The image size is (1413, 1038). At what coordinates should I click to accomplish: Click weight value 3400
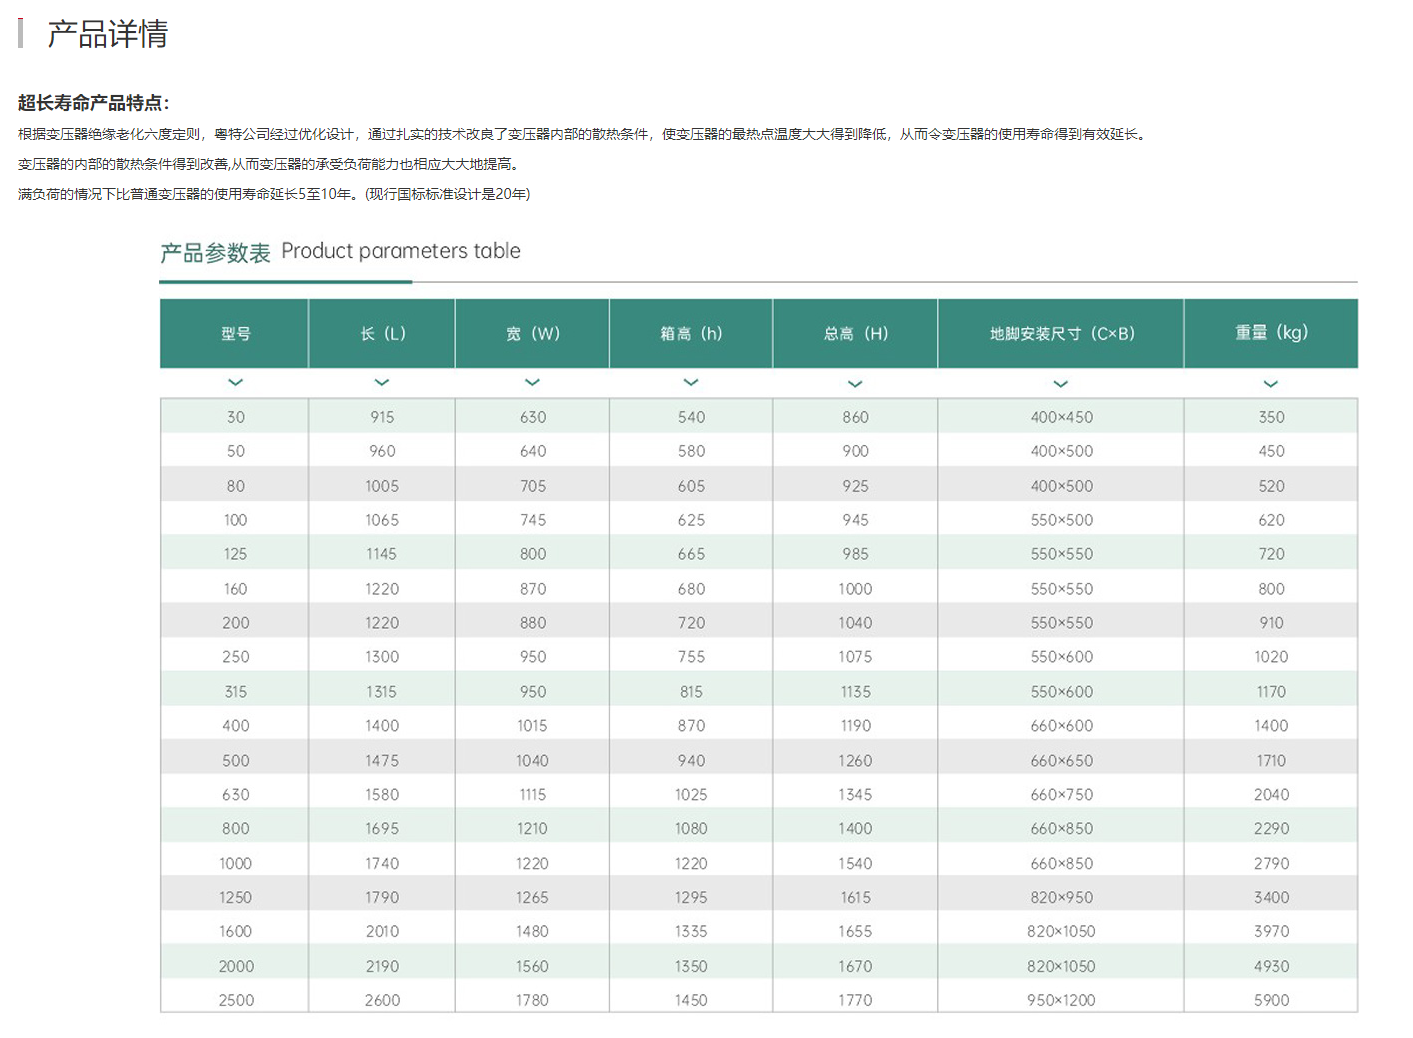[x=1271, y=898]
